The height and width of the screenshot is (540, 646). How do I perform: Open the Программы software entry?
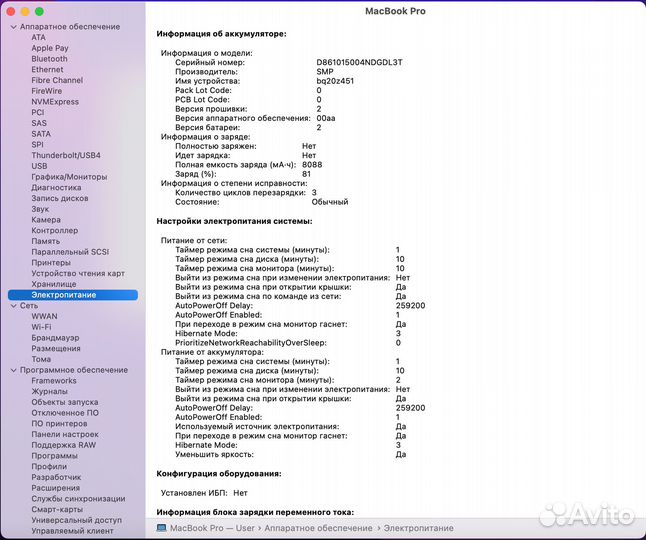(x=54, y=456)
